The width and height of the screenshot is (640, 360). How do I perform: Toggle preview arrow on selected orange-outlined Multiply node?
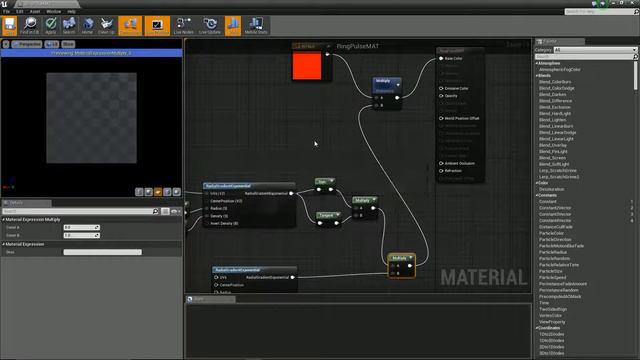pos(411,258)
